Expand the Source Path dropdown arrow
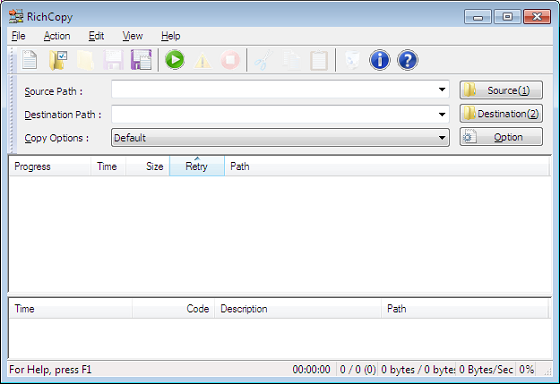Image resolution: width=560 pixels, height=384 pixels. click(x=442, y=89)
